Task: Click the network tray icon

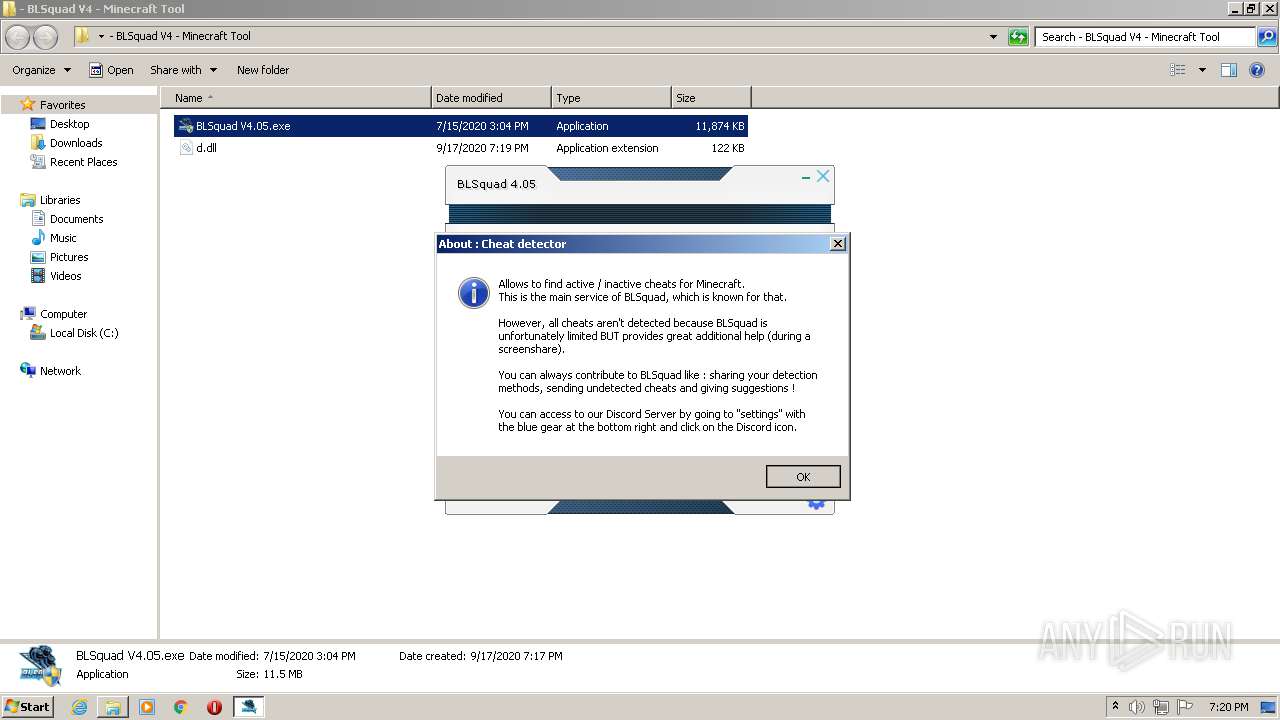Action: click(x=1161, y=707)
